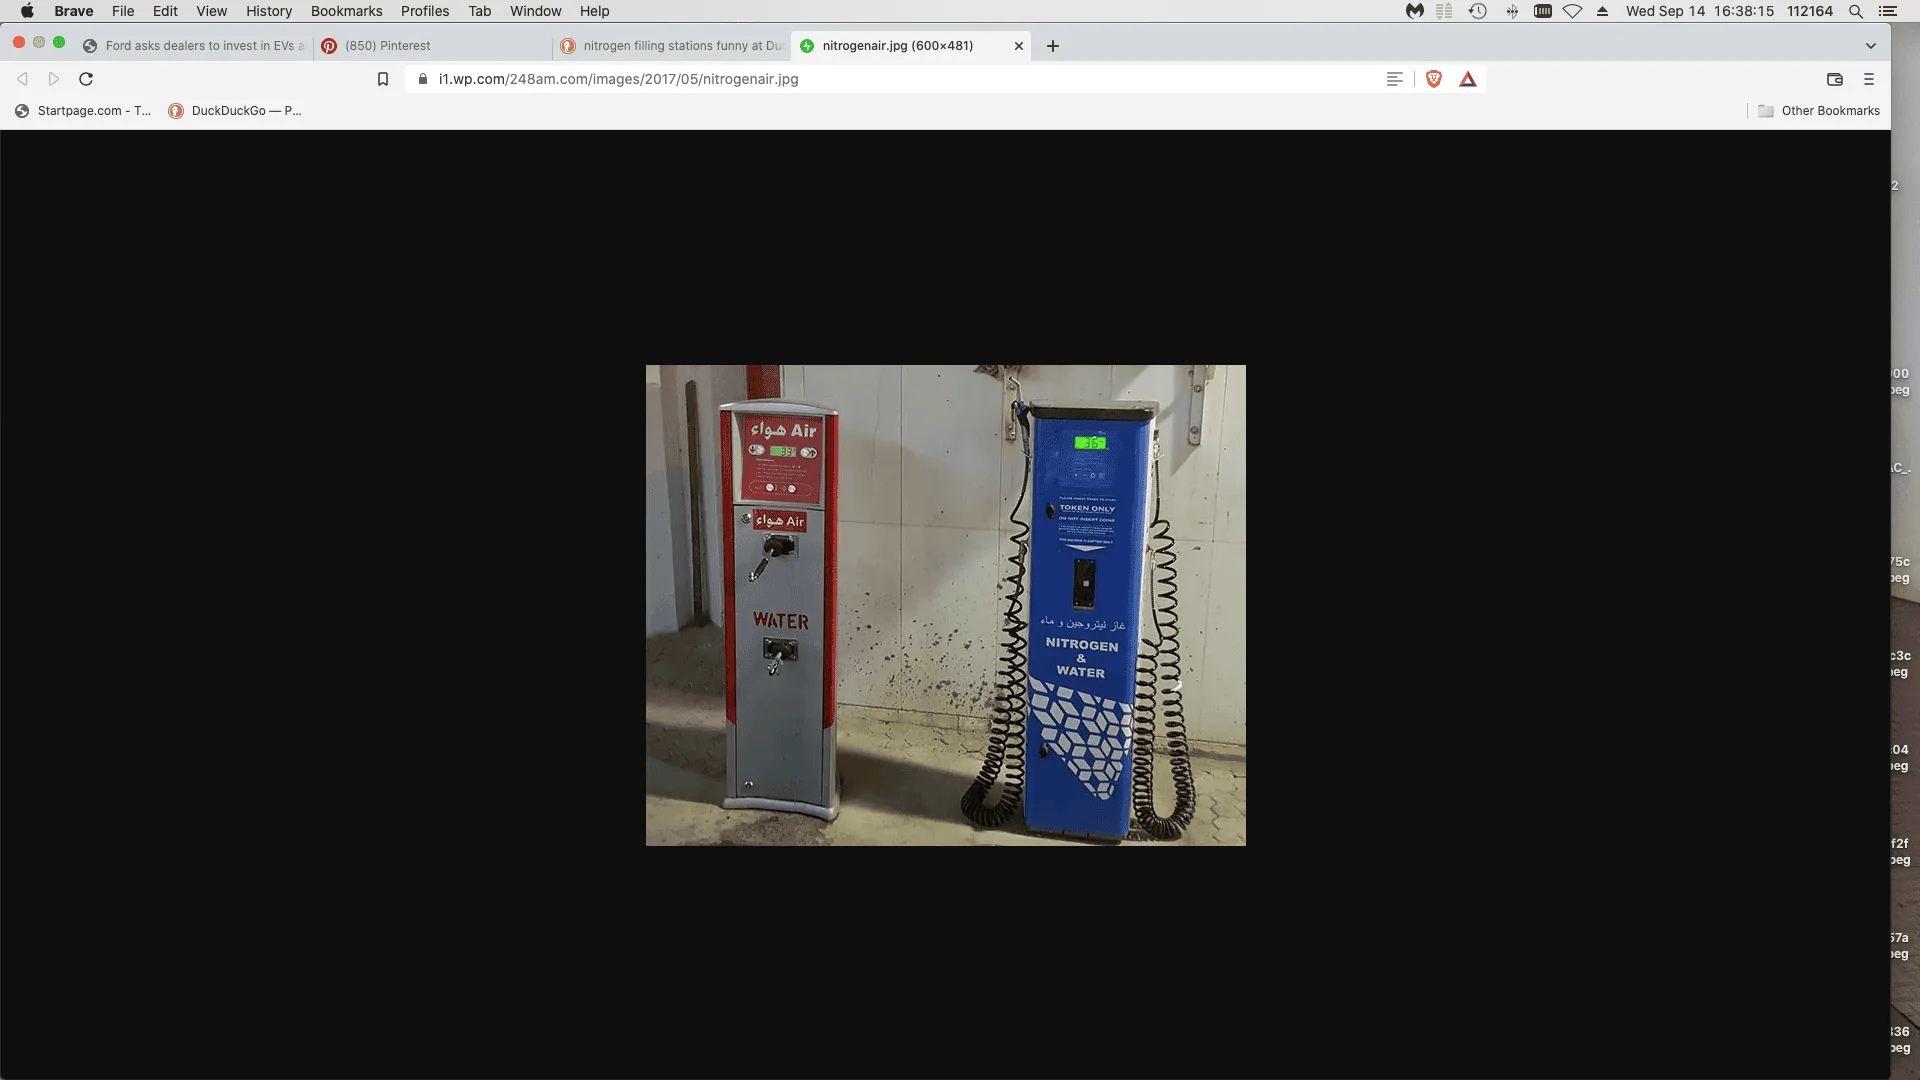Go forward to the next page
This screenshot has width=1920, height=1080.
tap(54, 79)
